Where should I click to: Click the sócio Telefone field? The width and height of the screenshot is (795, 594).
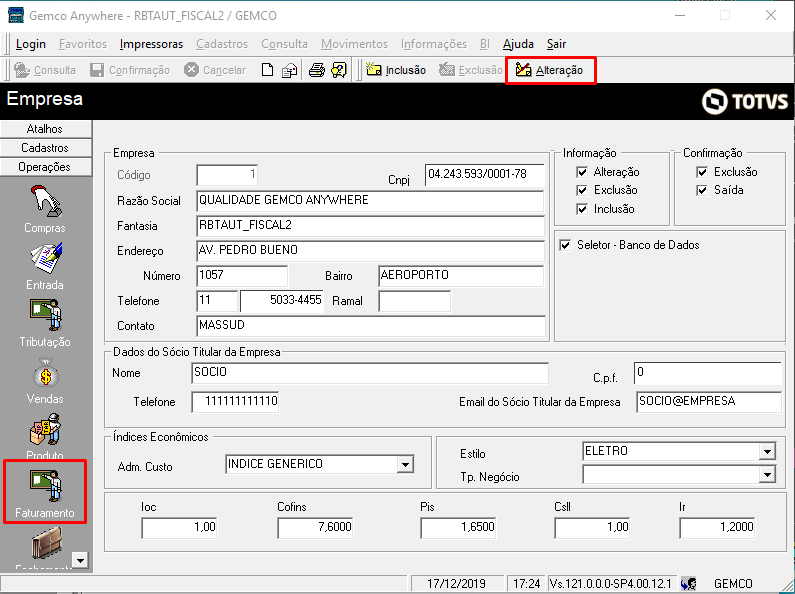pos(235,402)
